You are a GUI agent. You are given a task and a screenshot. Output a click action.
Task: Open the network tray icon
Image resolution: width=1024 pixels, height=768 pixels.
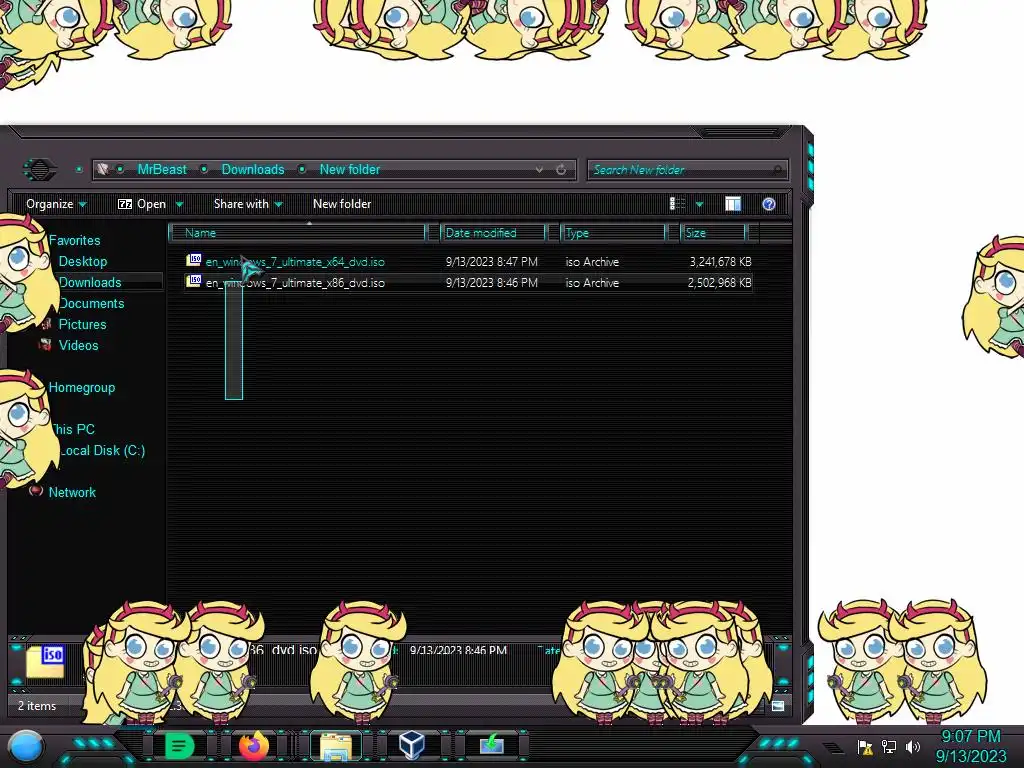click(x=889, y=746)
